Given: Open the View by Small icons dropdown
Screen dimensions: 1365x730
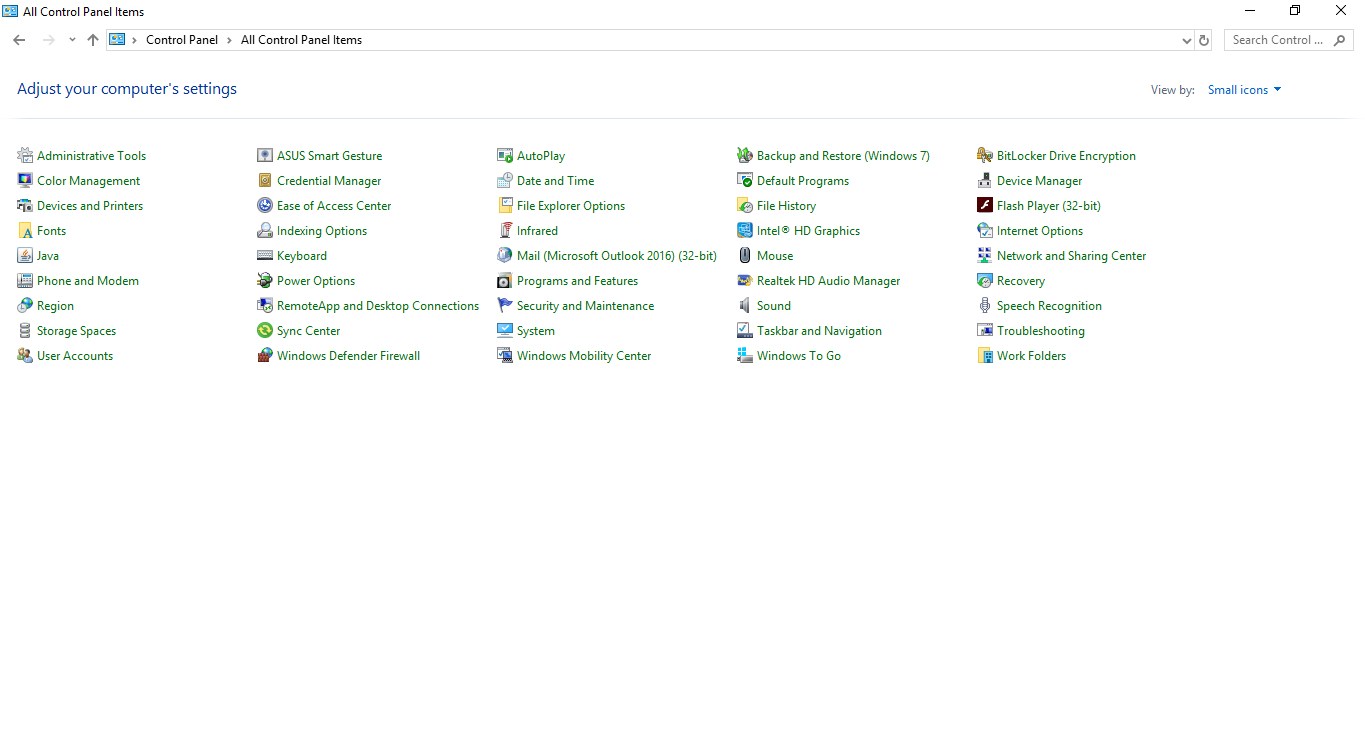Looking at the screenshot, I should click(1244, 90).
